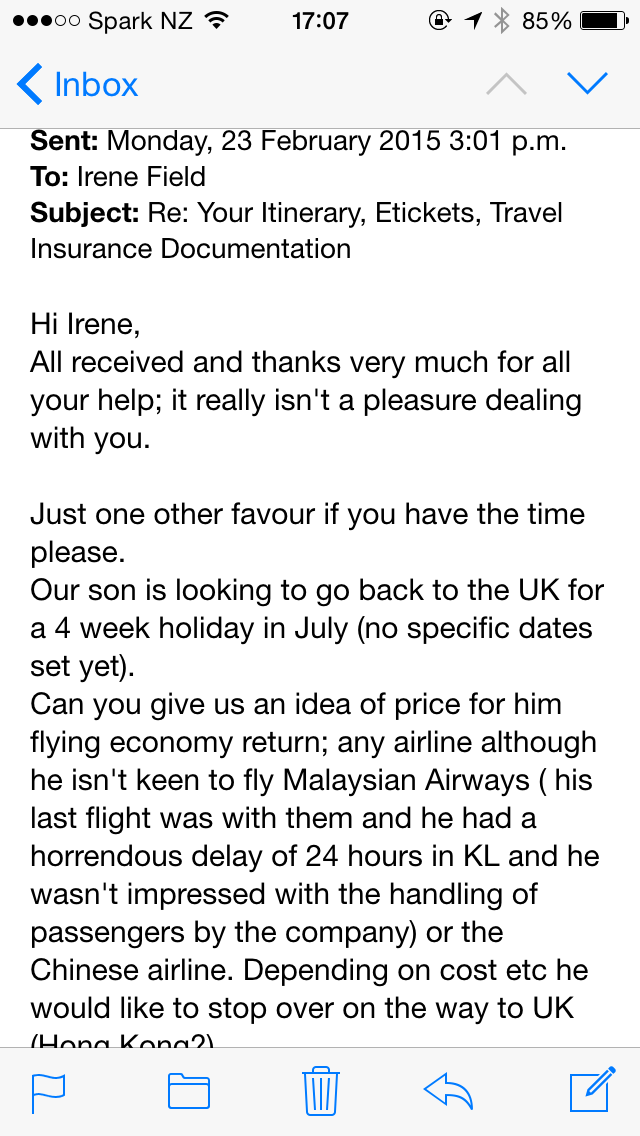Tap the rotation lock status icon
This screenshot has width=640, height=1136.
point(438,21)
